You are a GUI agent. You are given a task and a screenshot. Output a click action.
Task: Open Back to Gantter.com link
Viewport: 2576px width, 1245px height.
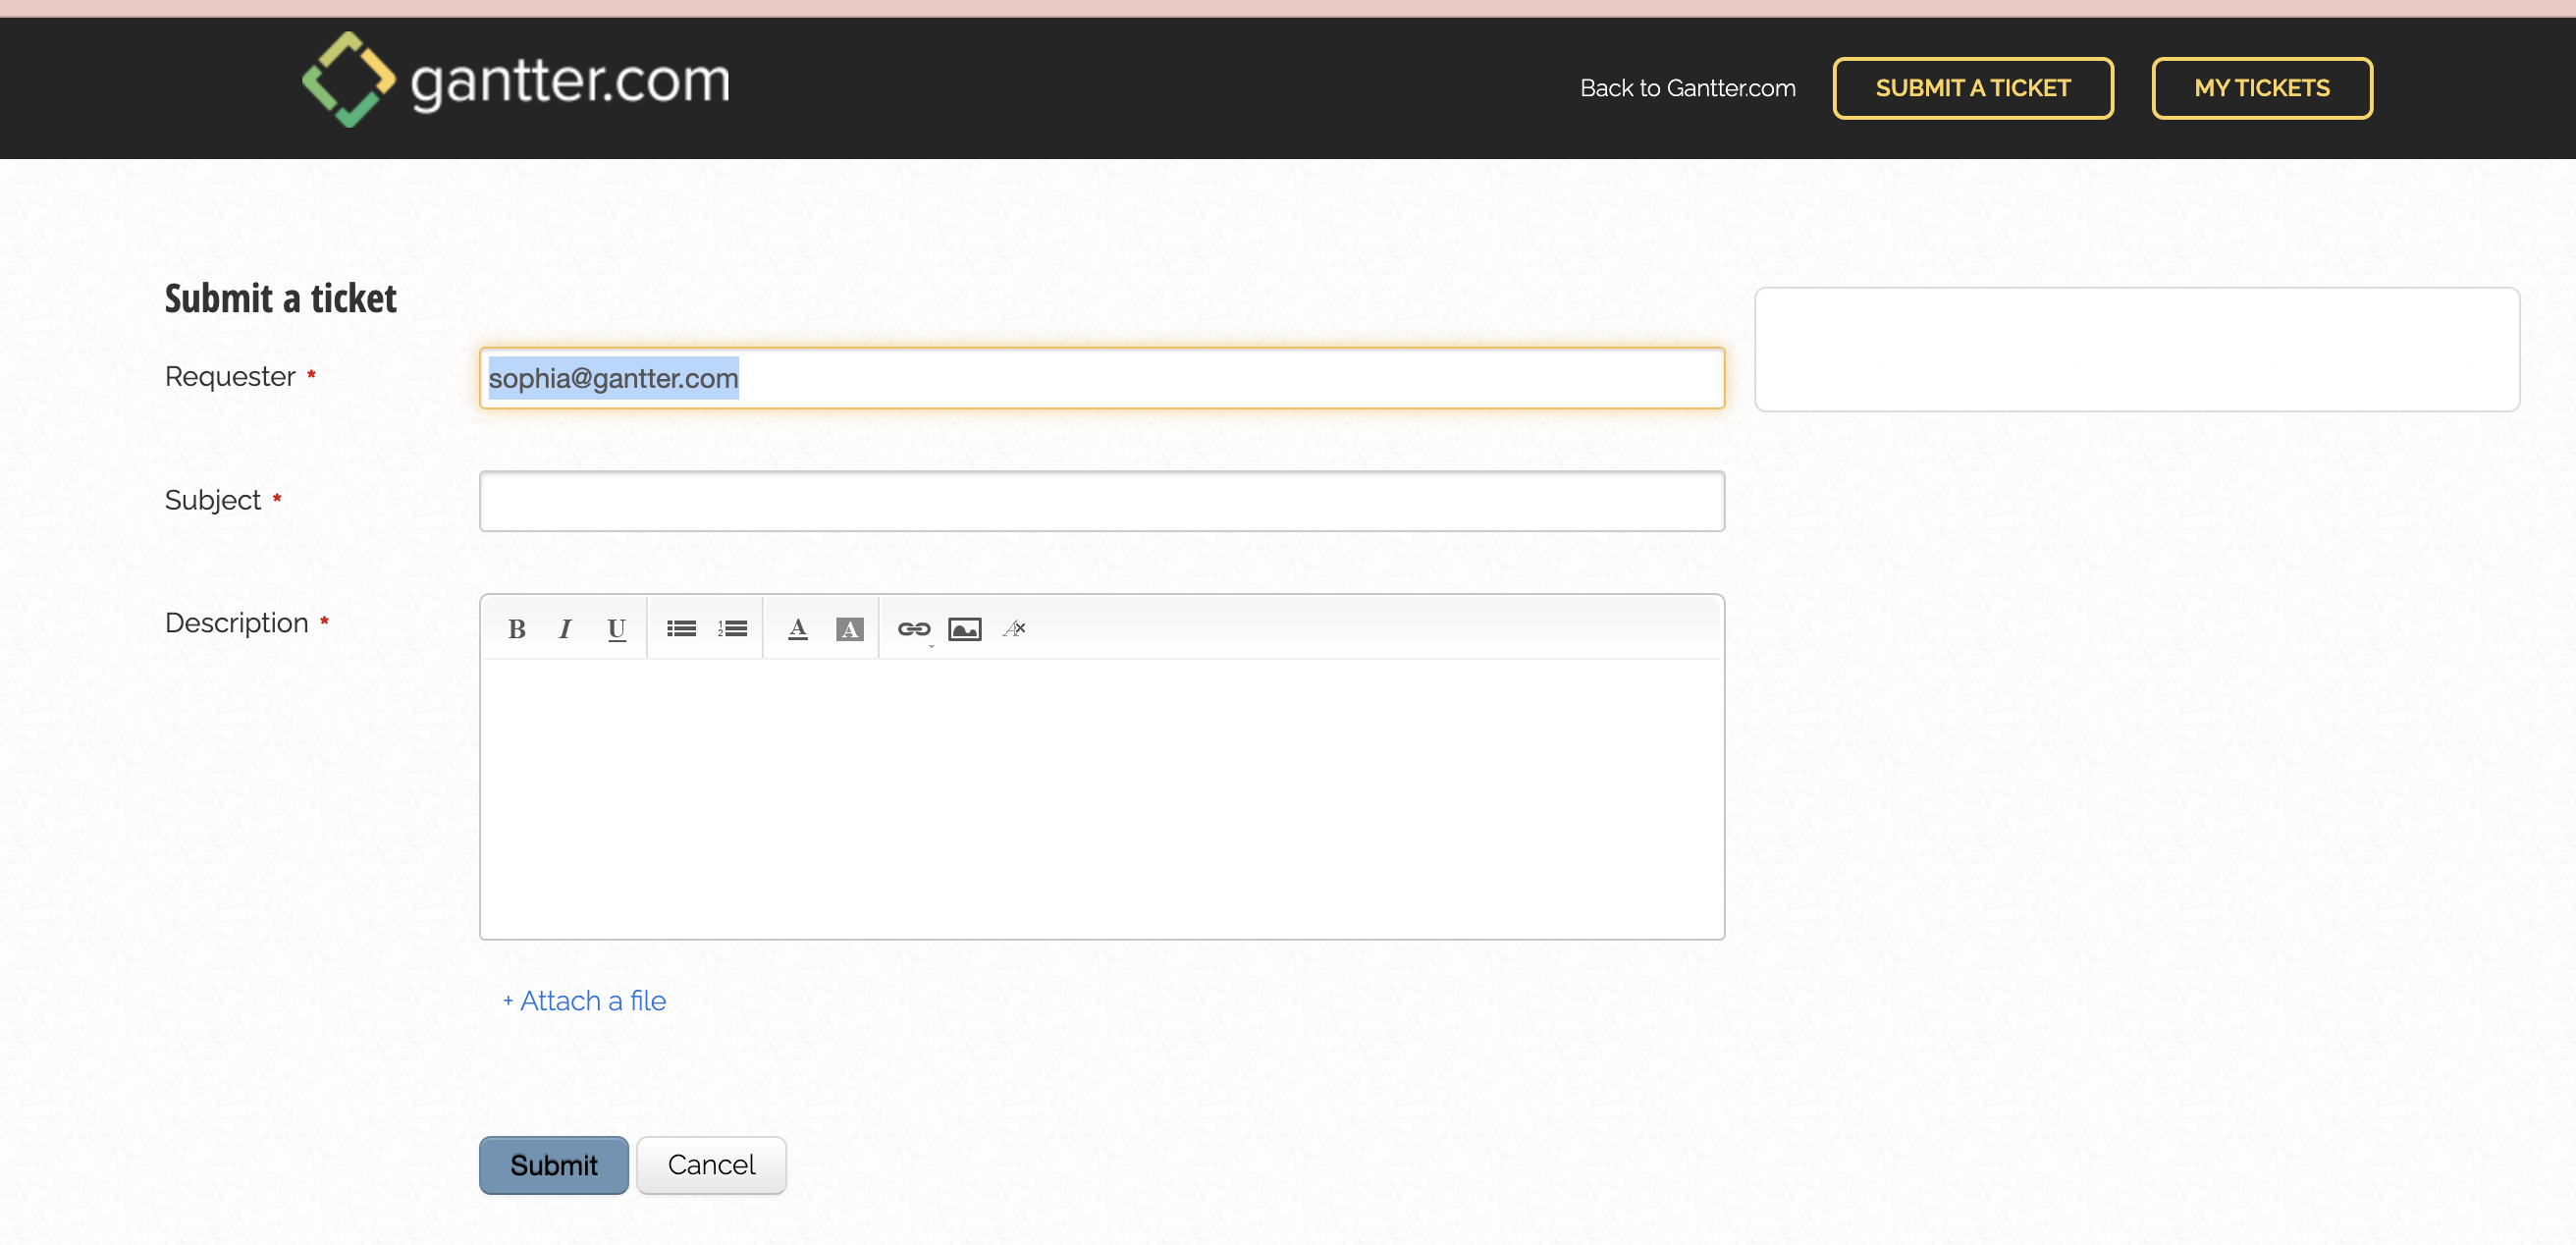point(1687,88)
